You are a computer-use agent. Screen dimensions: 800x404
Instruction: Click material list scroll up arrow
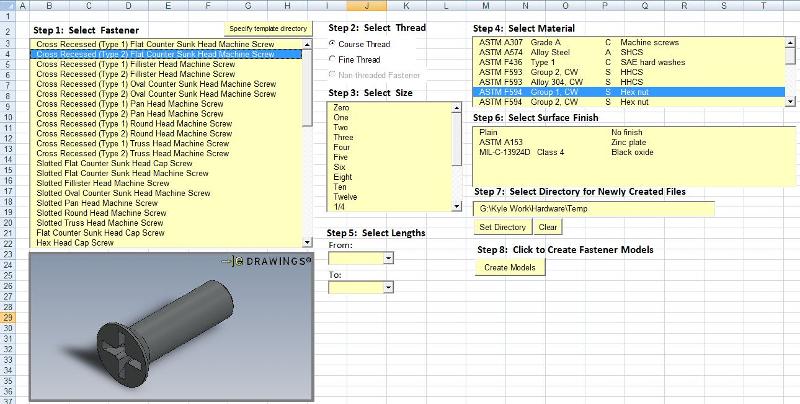[x=790, y=42]
